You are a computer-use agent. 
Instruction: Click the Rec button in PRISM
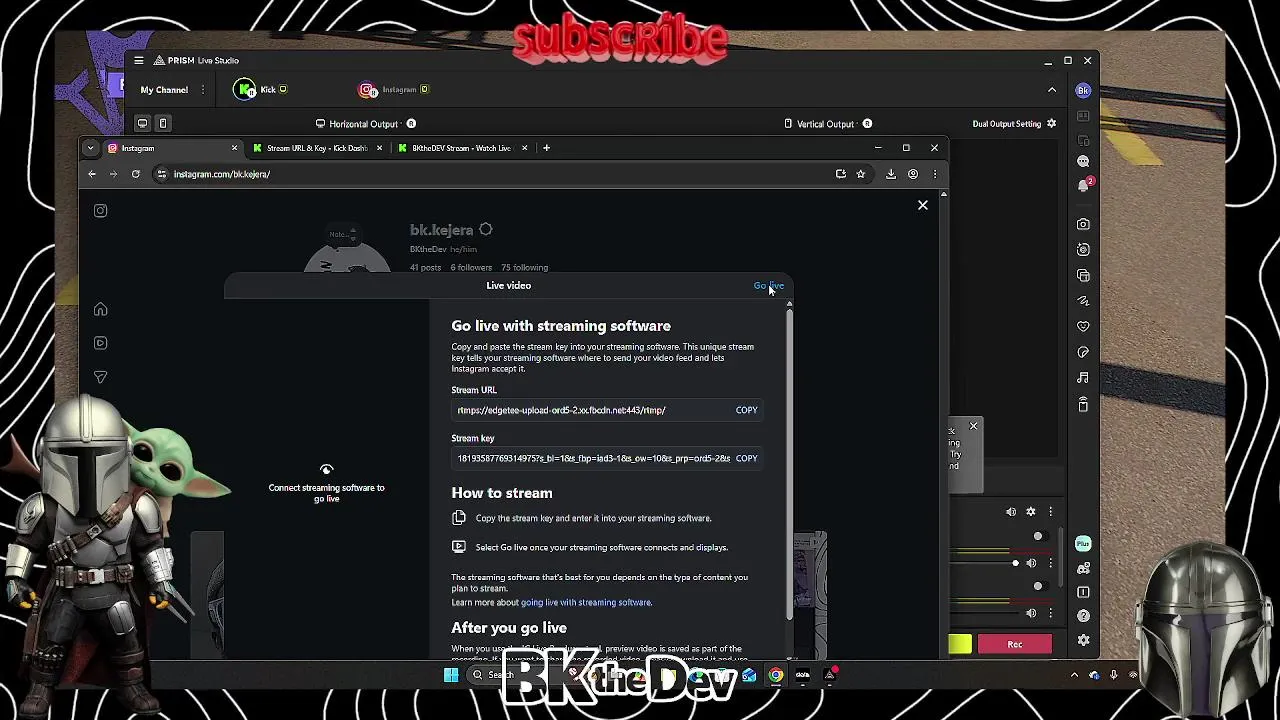pos(1015,645)
